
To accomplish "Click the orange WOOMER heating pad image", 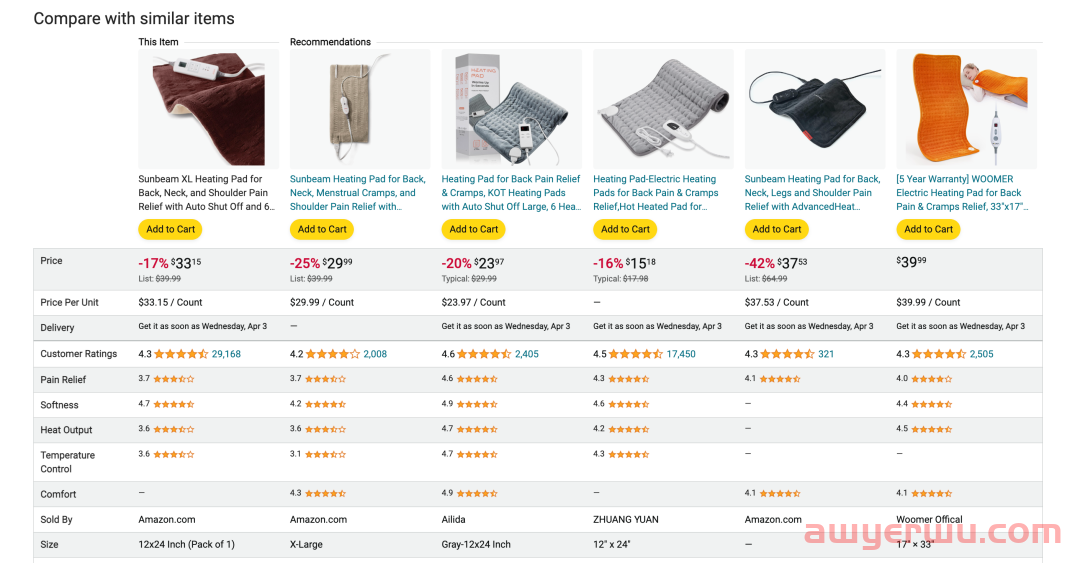I will pyautogui.click(x=966, y=109).
